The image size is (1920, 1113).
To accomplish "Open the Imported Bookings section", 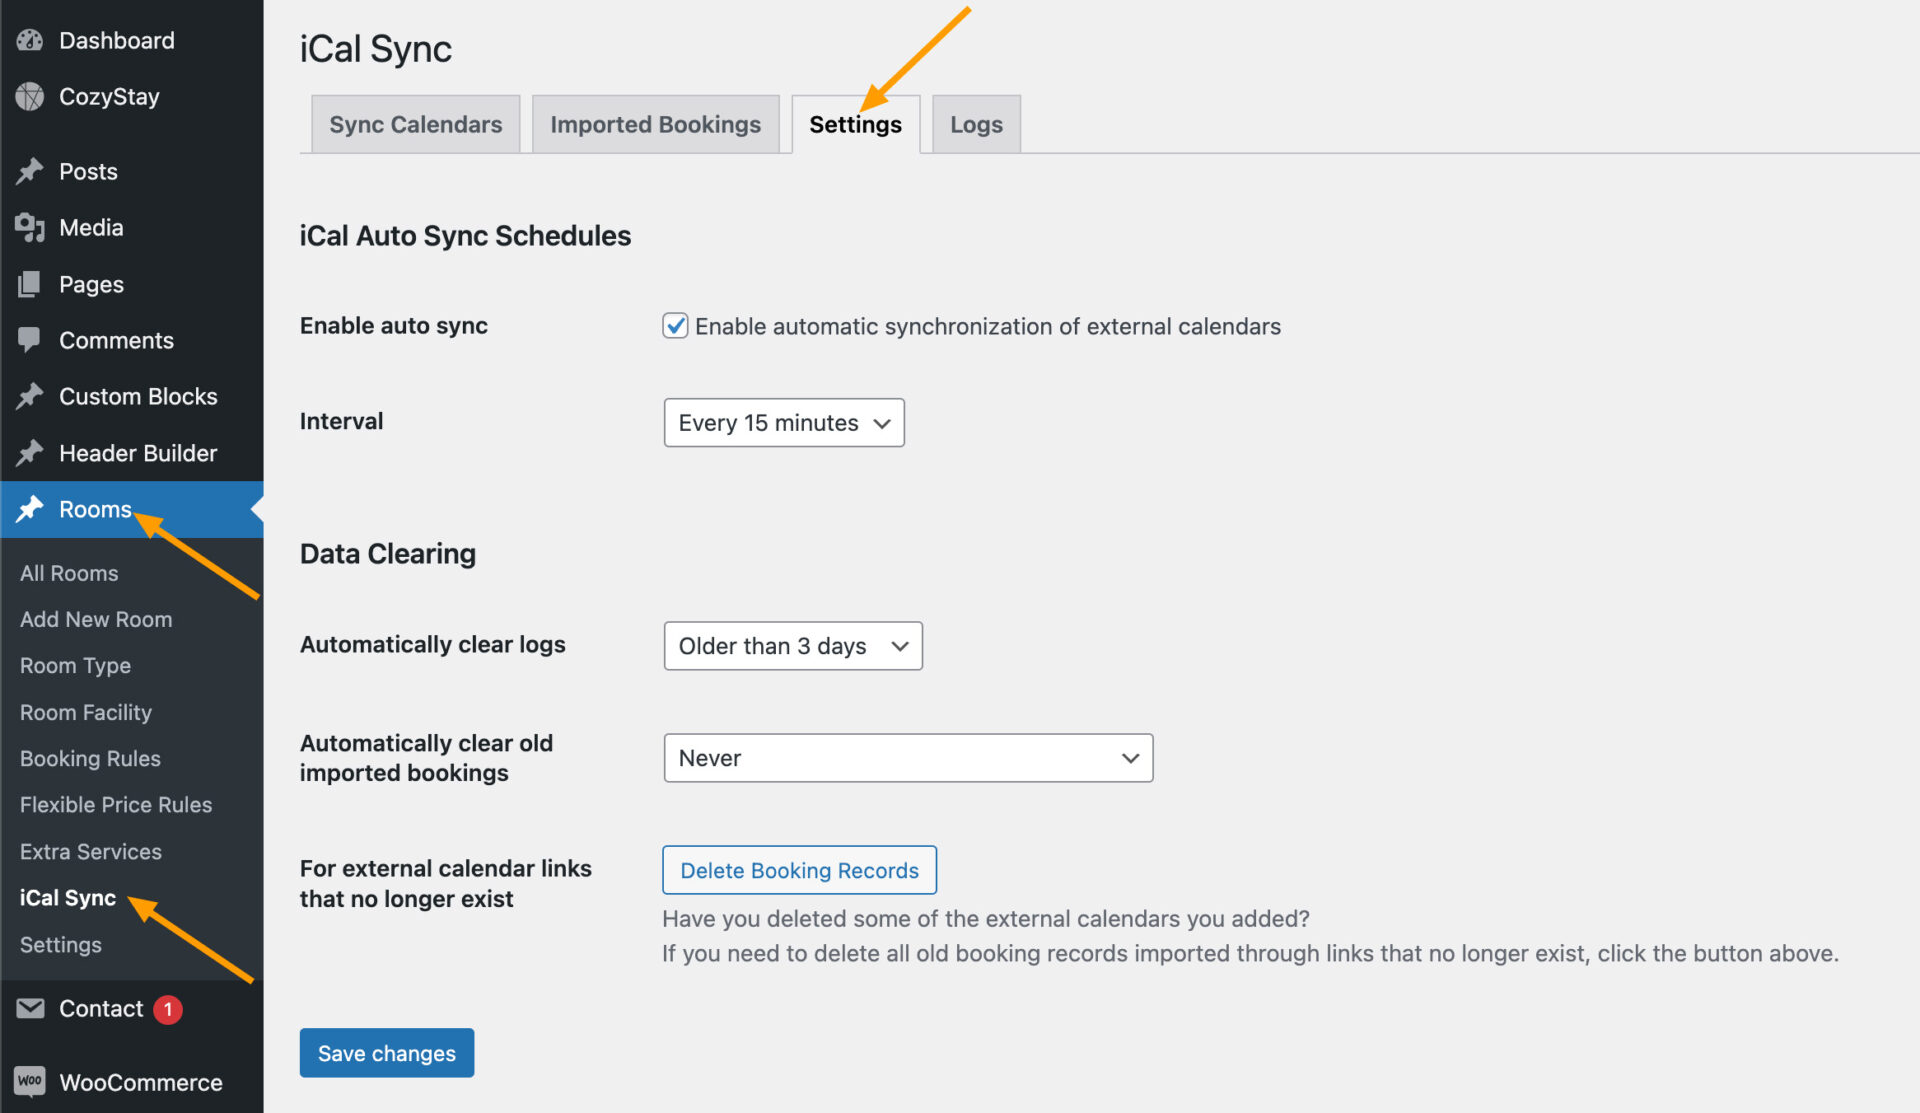I will point(655,123).
